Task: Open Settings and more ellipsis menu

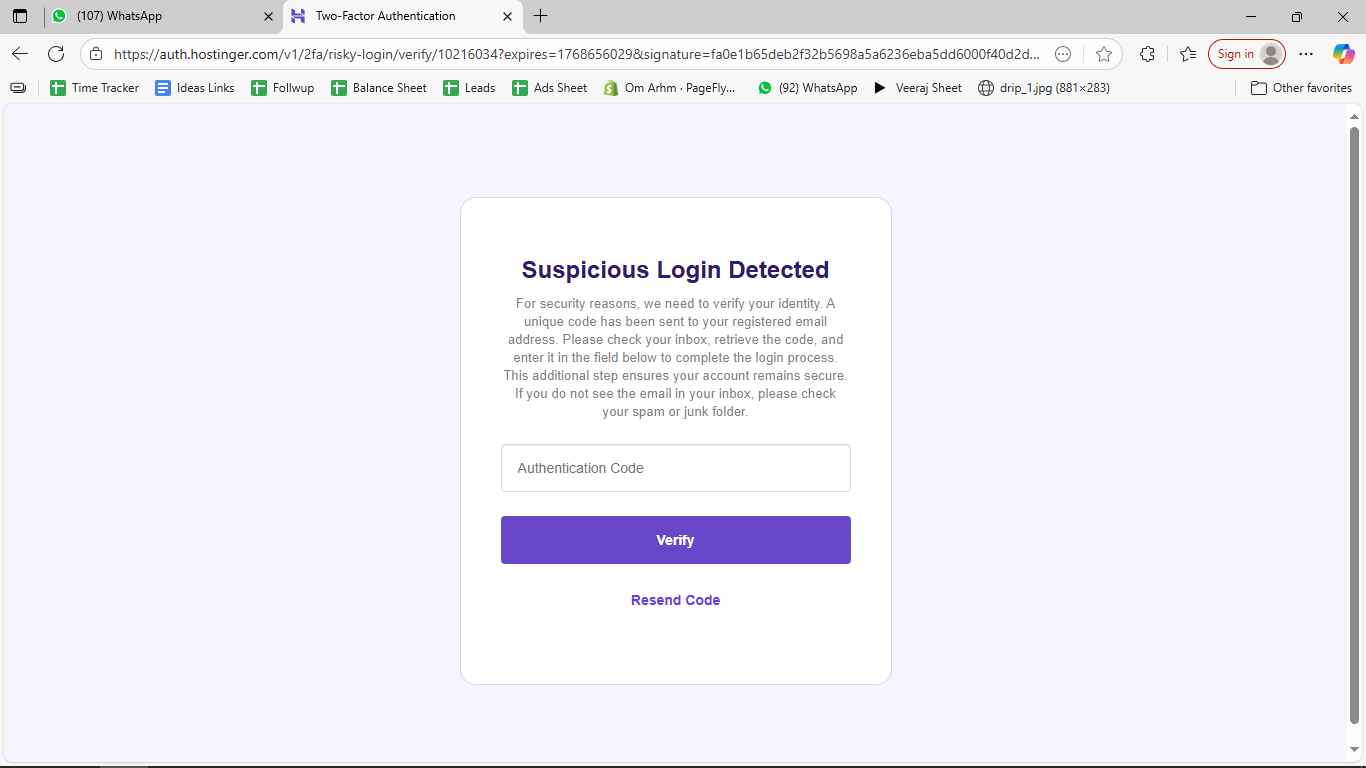Action: [x=1306, y=54]
